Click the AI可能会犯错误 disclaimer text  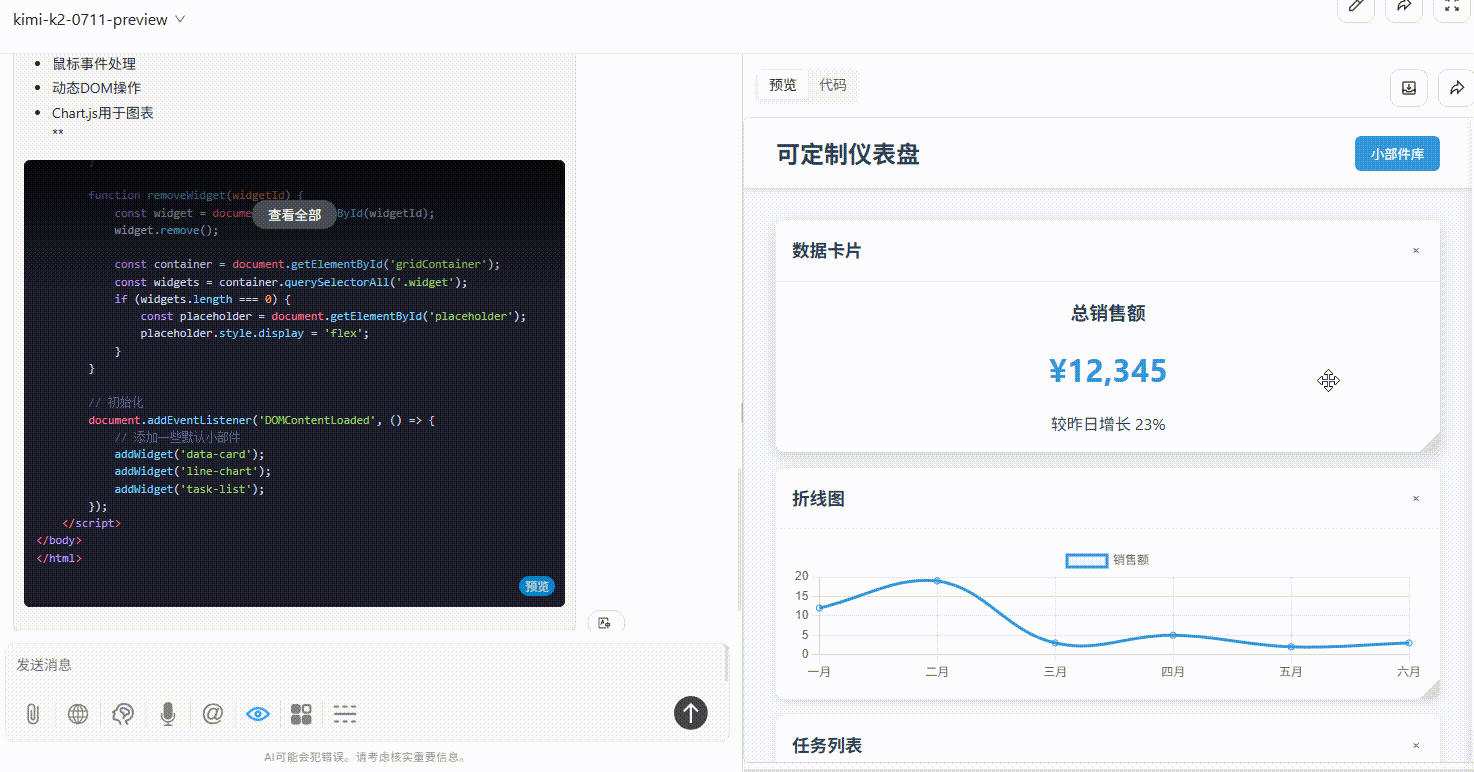(366, 758)
